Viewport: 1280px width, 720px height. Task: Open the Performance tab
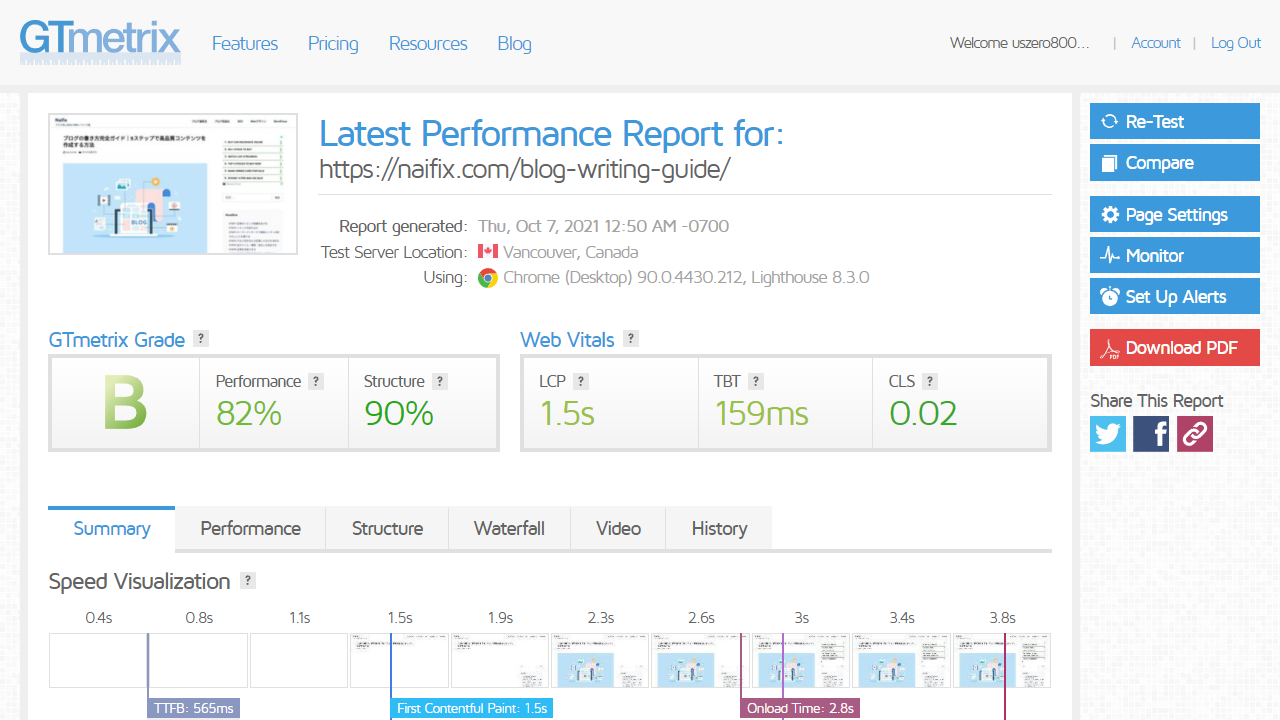250,528
